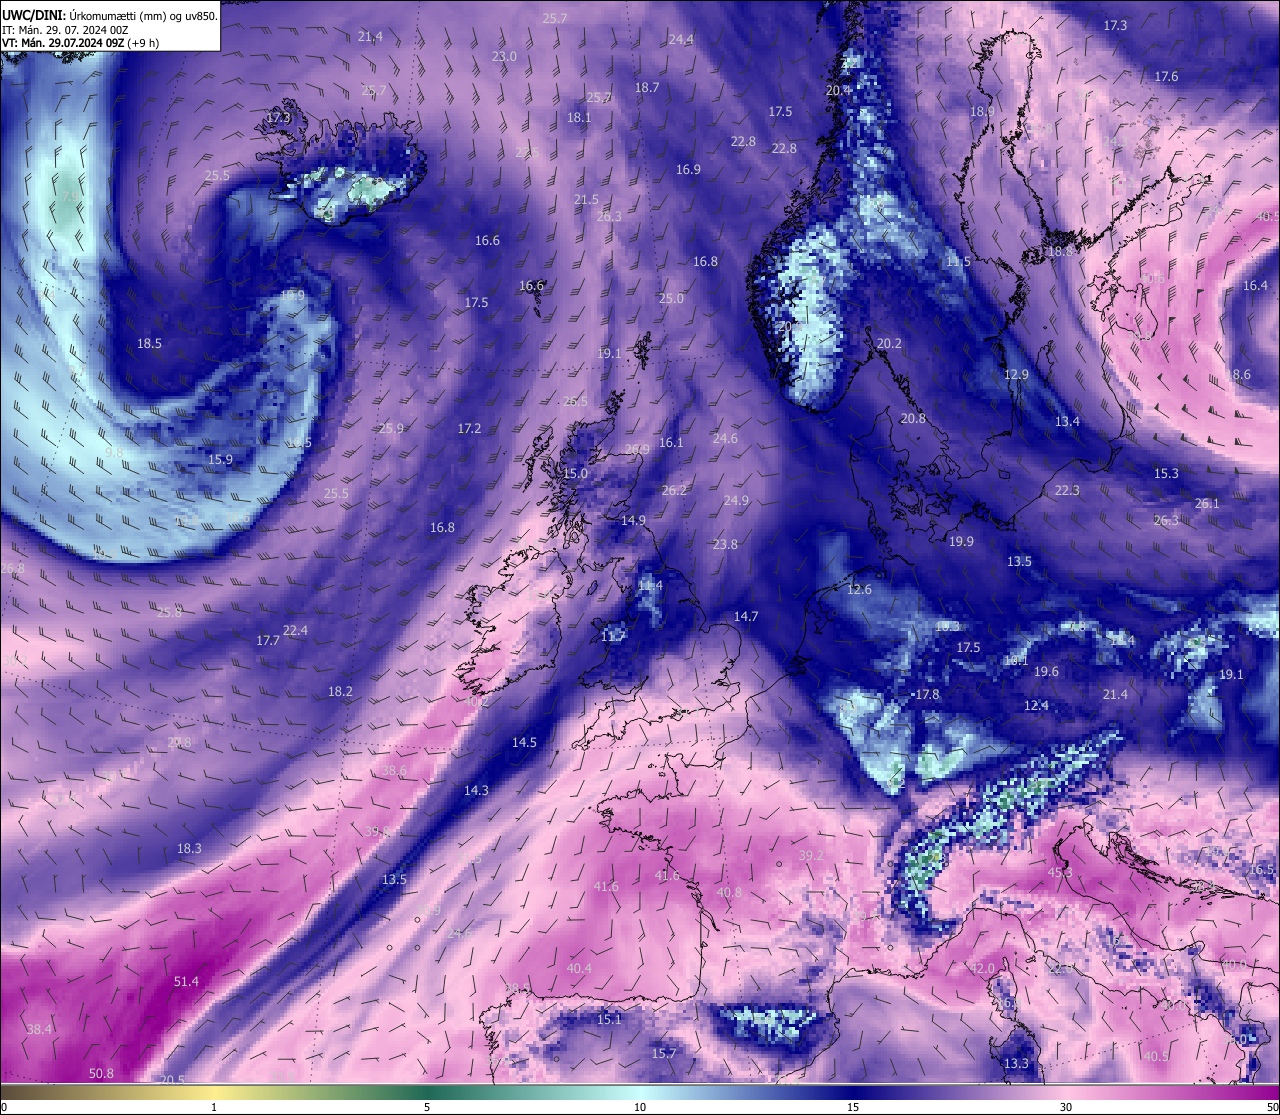Screen dimensions: 1280x1115
Task: Click the map value 17.7
Action: (268, 641)
